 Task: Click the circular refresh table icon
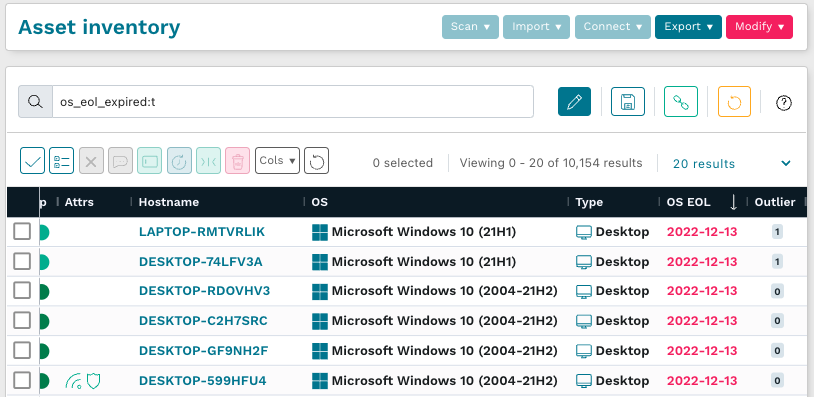click(x=317, y=161)
